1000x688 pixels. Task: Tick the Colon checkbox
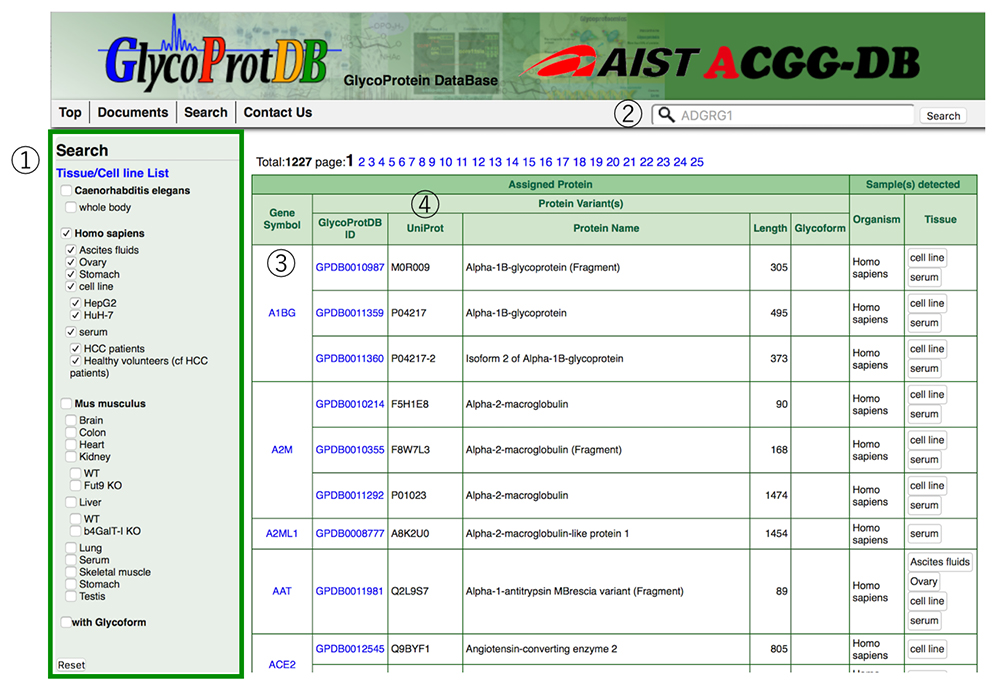click(71, 432)
